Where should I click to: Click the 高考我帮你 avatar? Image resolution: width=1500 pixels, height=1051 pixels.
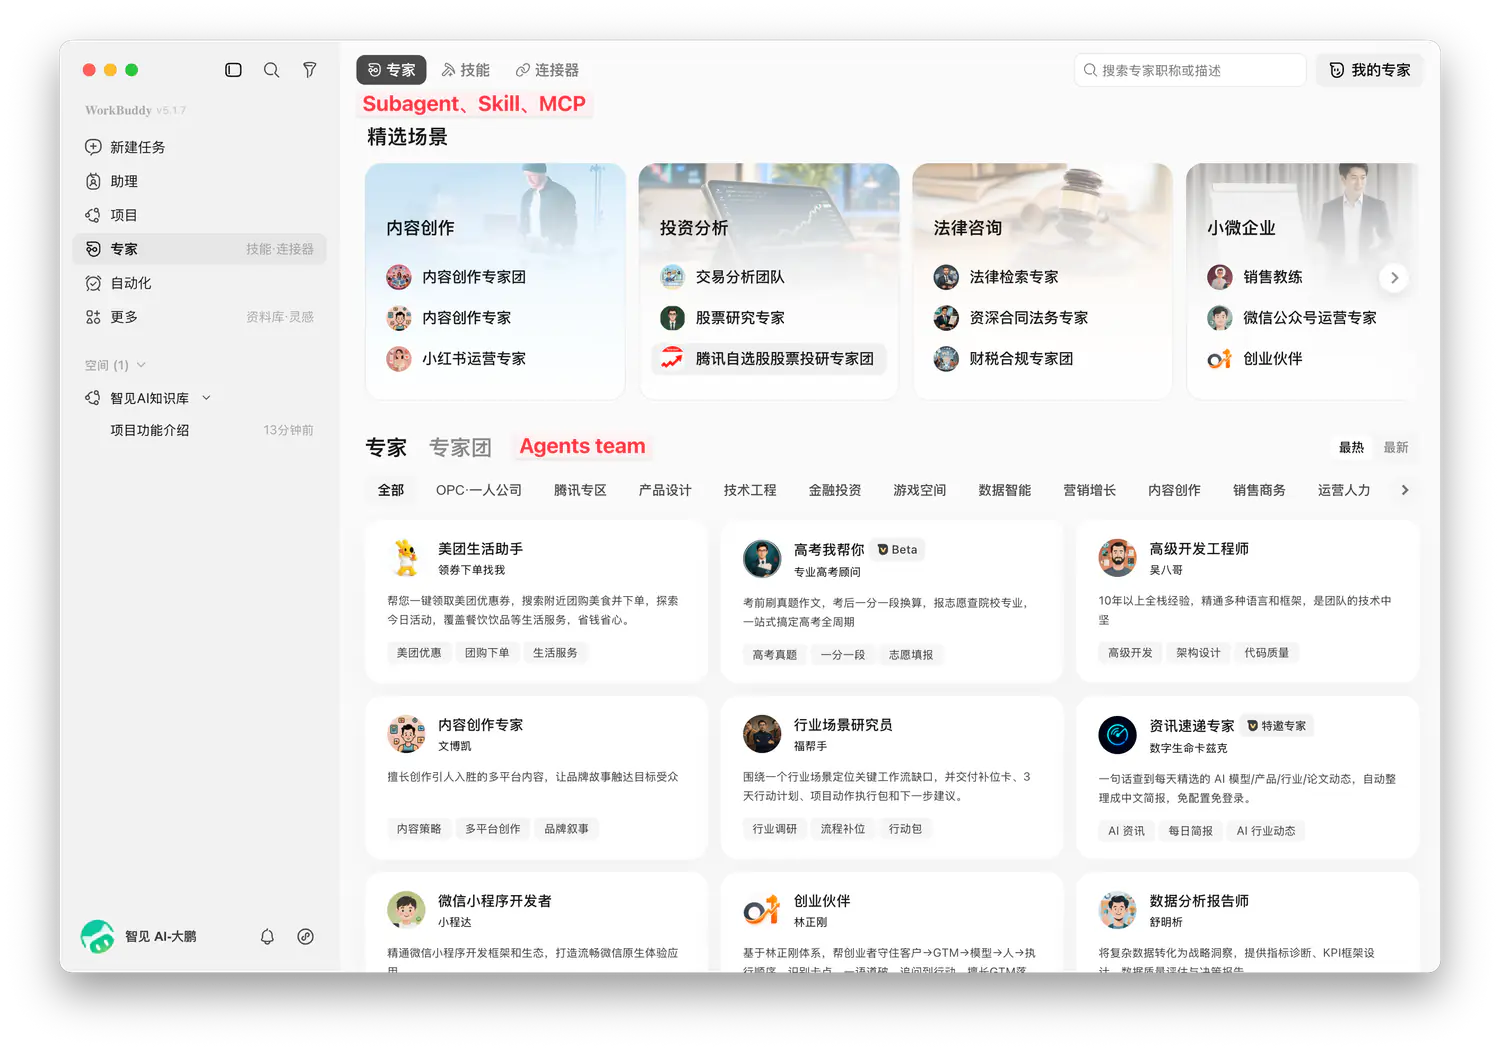(762, 558)
